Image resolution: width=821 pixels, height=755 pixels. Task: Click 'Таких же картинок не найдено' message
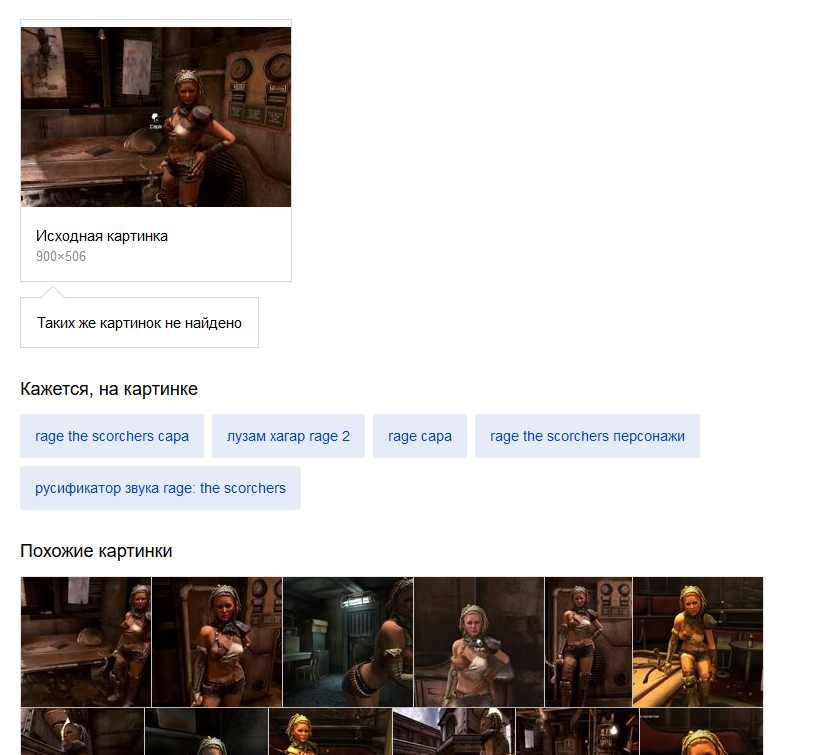pos(139,323)
